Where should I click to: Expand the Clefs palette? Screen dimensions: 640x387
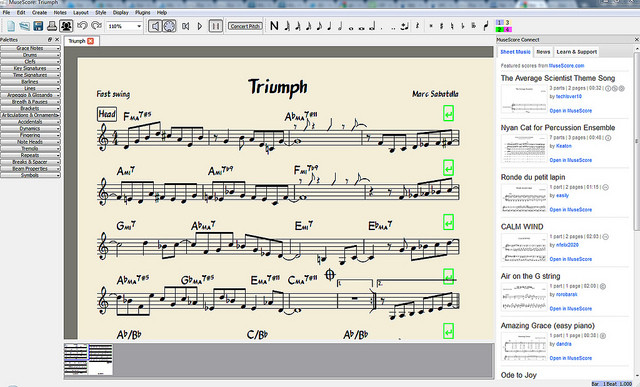[x=30, y=62]
